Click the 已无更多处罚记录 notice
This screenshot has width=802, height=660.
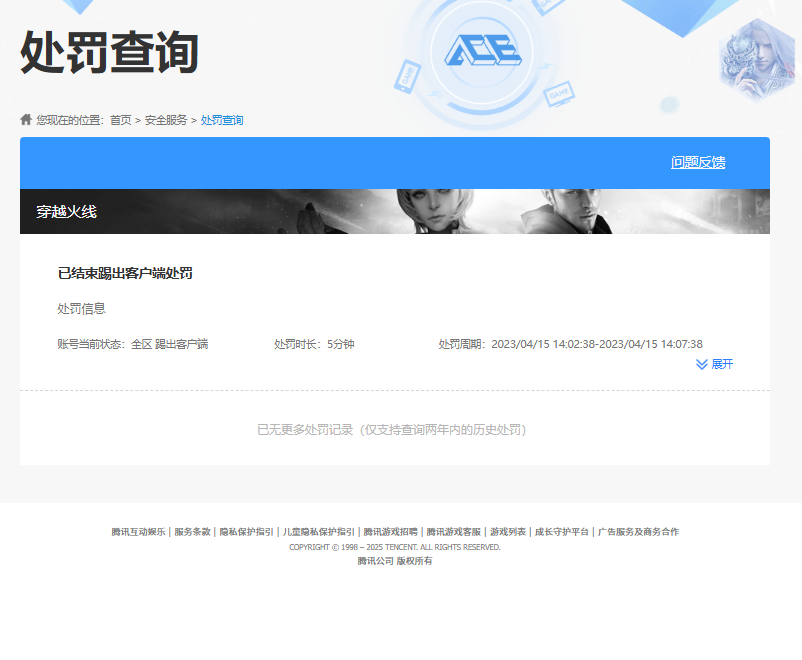click(x=392, y=430)
